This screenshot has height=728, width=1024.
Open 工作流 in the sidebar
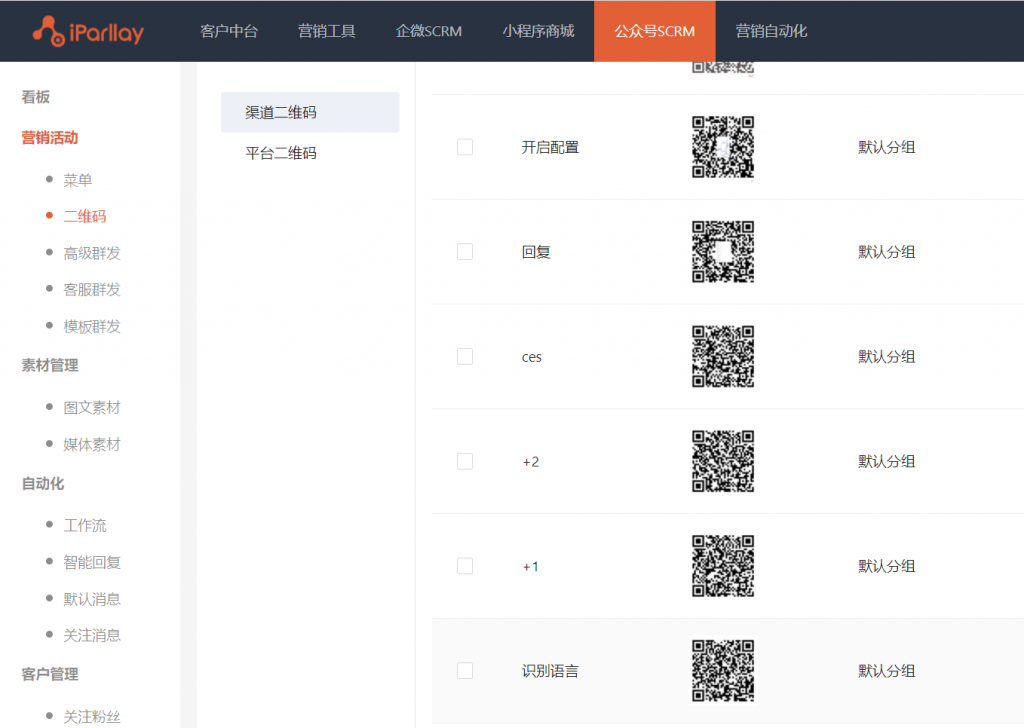click(85, 526)
